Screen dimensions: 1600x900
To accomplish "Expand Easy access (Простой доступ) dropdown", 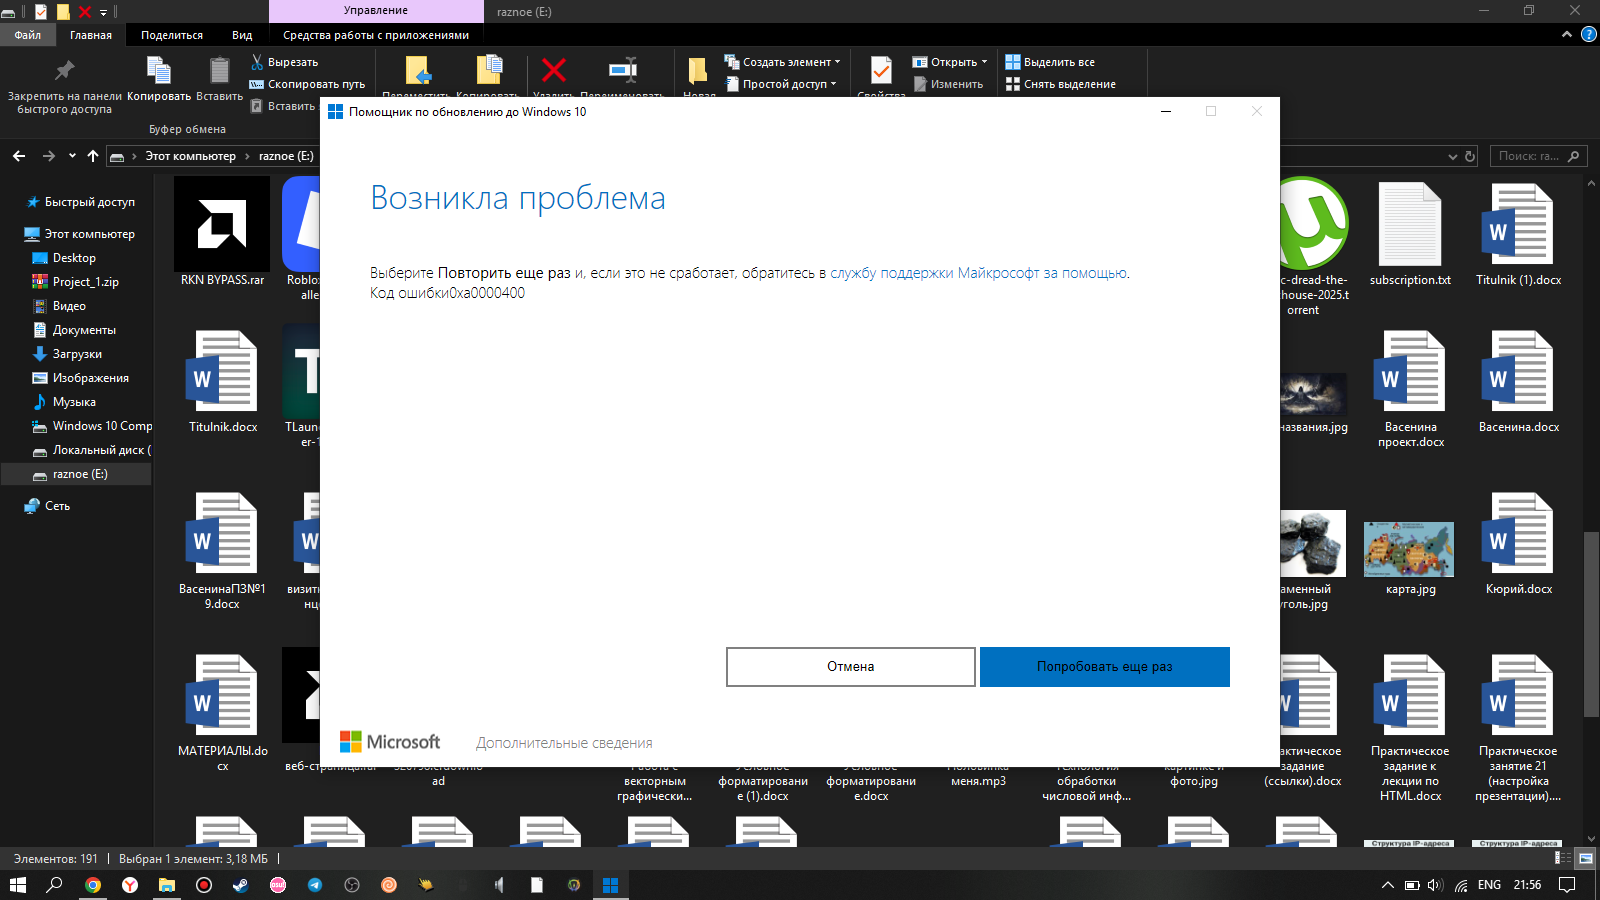I will point(833,84).
